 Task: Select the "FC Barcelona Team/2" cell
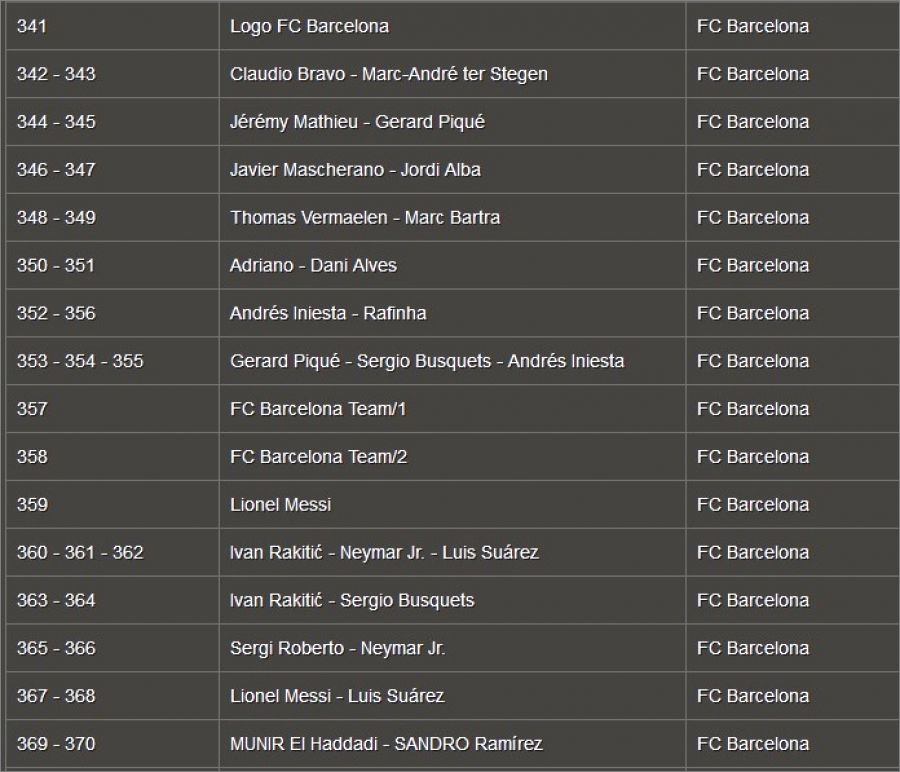[x=318, y=457]
